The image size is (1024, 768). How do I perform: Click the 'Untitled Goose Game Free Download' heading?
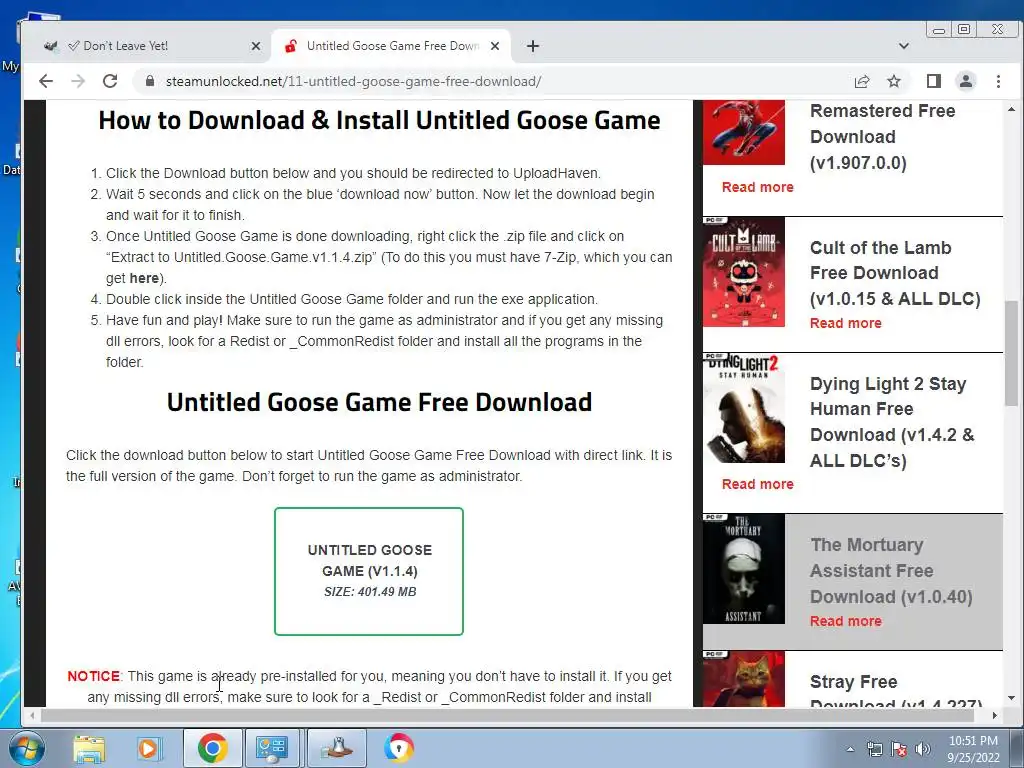(379, 402)
